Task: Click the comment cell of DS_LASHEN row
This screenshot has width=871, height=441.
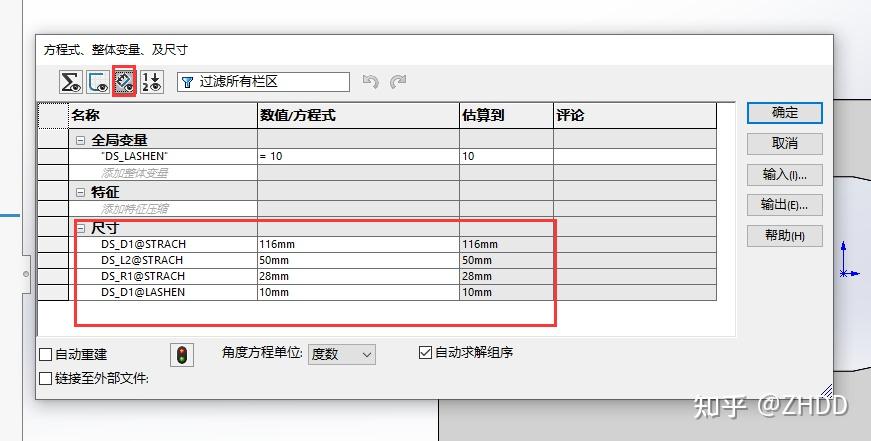Action: click(x=635, y=157)
